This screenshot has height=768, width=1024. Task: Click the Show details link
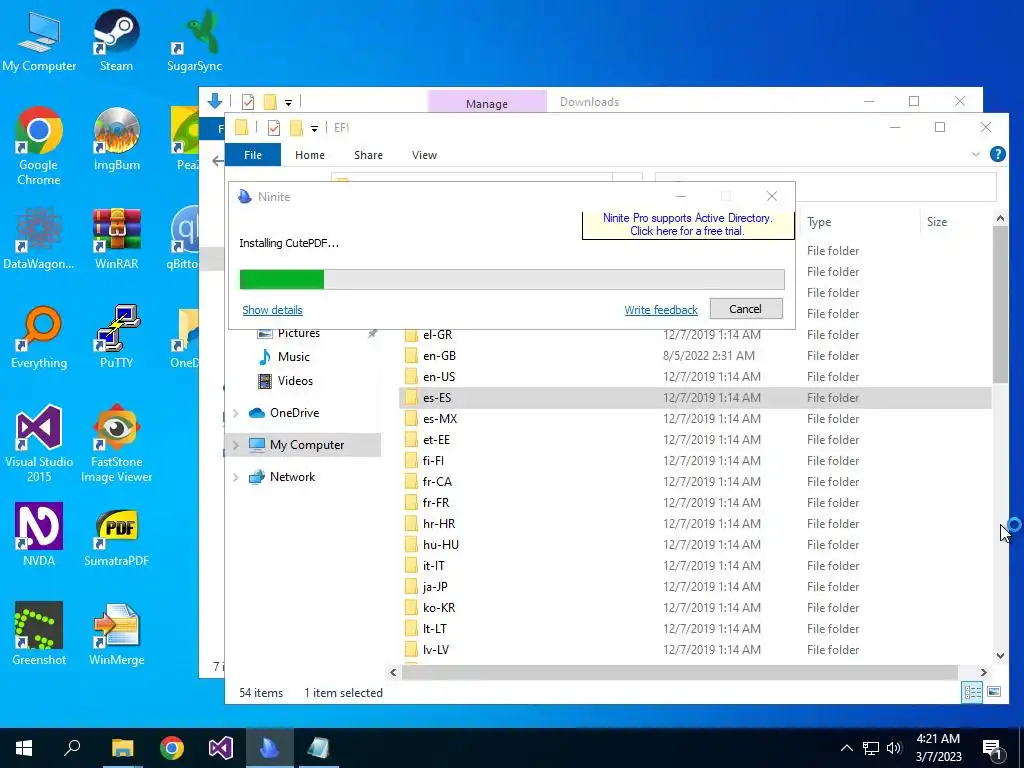272,310
